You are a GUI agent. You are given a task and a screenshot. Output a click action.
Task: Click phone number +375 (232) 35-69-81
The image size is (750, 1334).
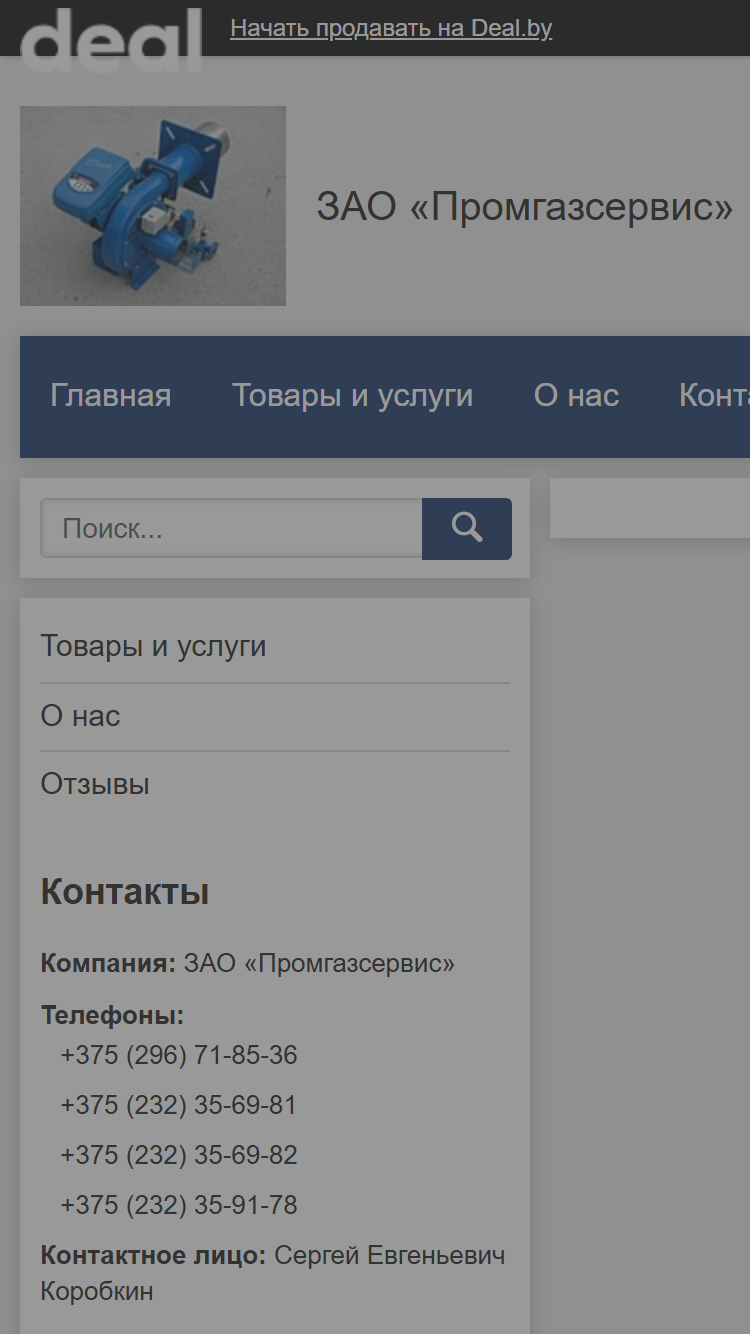click(179, 1105)
